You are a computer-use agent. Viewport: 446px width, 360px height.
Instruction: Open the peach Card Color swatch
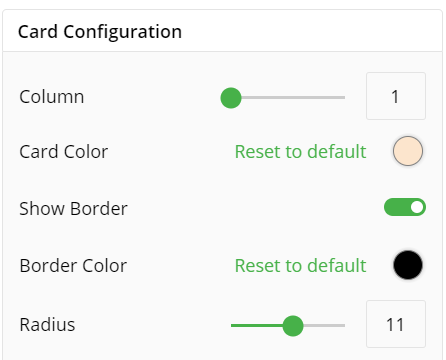[x=408, y=151]
